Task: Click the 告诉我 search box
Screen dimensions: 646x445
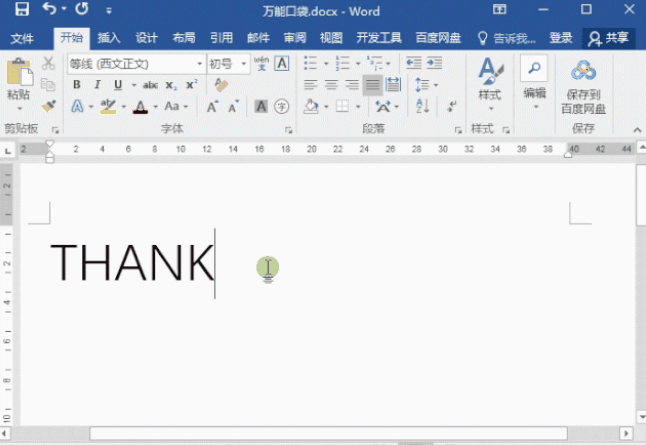Action: click(x=506, y=38)
